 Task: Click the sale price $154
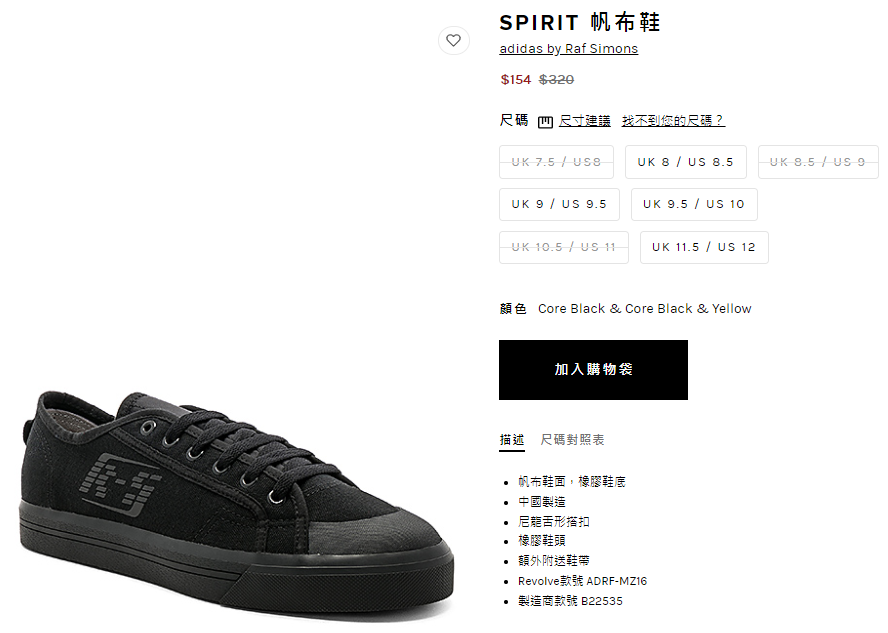516,80
